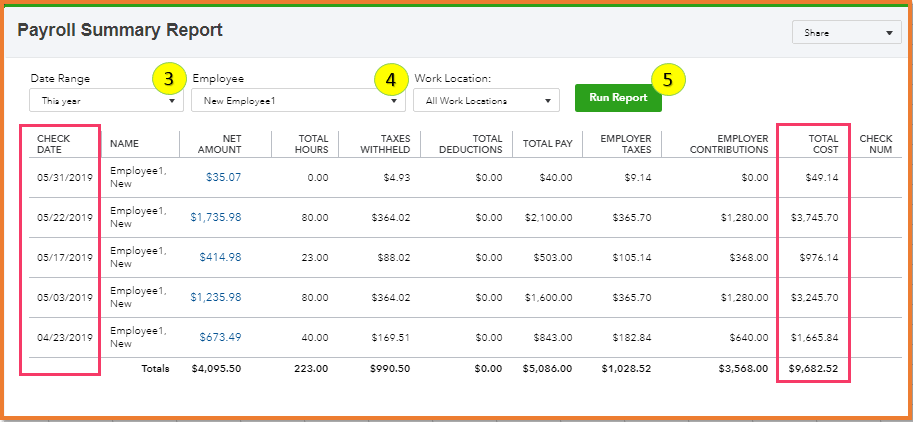The image size is (913, 422).
Task: Click the Payroll Summary Report heading
Action: click(x=120, y=30)
